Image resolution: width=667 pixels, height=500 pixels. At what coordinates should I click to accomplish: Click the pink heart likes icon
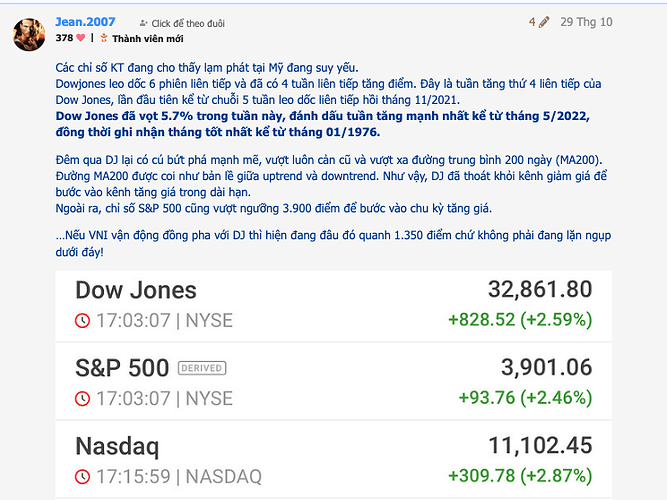click(x=82, y=38)
